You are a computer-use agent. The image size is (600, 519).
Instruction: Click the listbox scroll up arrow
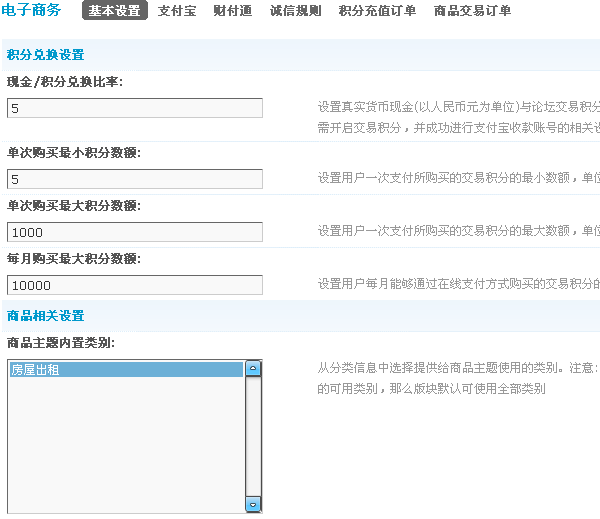point(253,368)
